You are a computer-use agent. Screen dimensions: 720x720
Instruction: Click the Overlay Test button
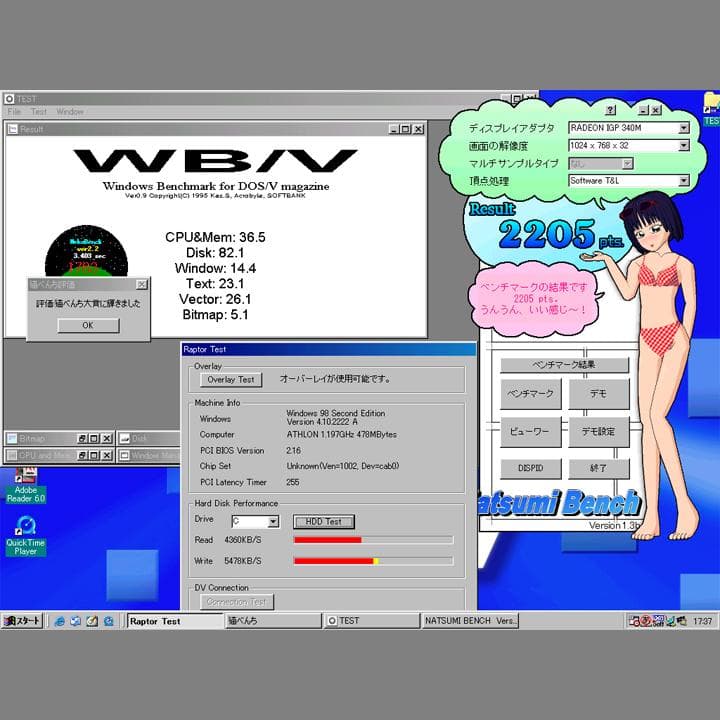231,380
